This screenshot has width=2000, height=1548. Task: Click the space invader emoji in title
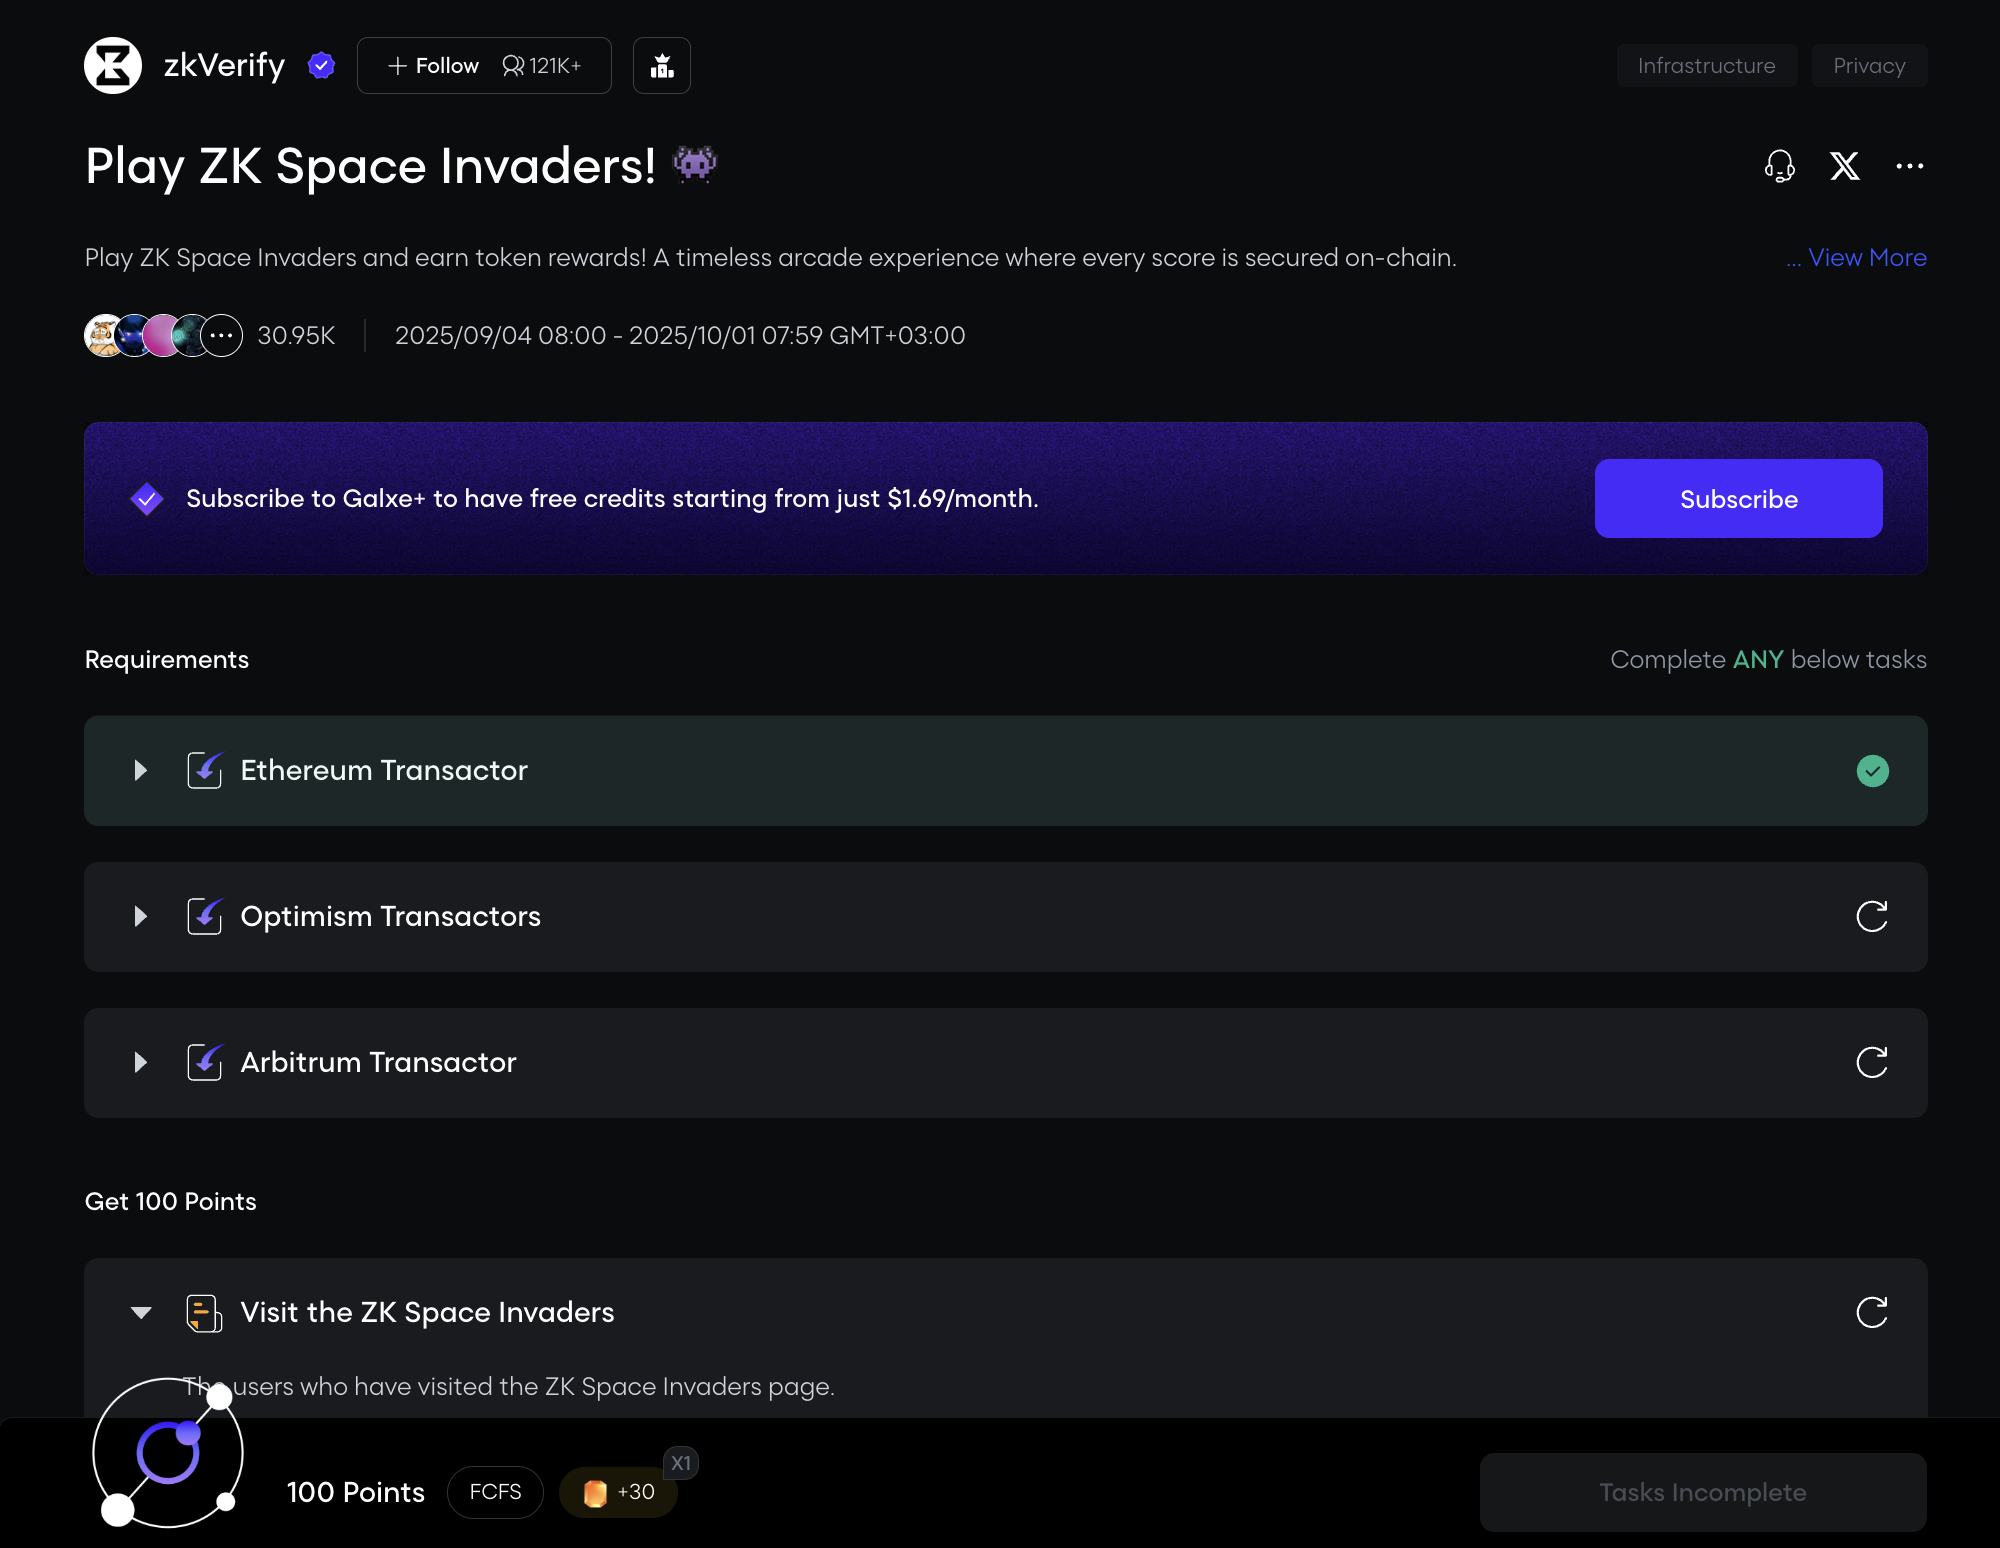(x=695, y=164)
